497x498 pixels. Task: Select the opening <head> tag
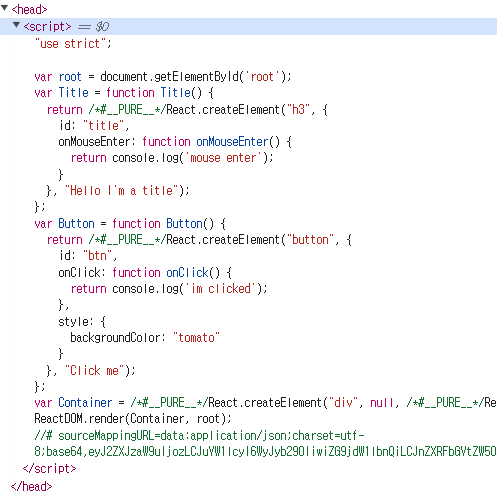pyautogui.click(x=29, y=10)
